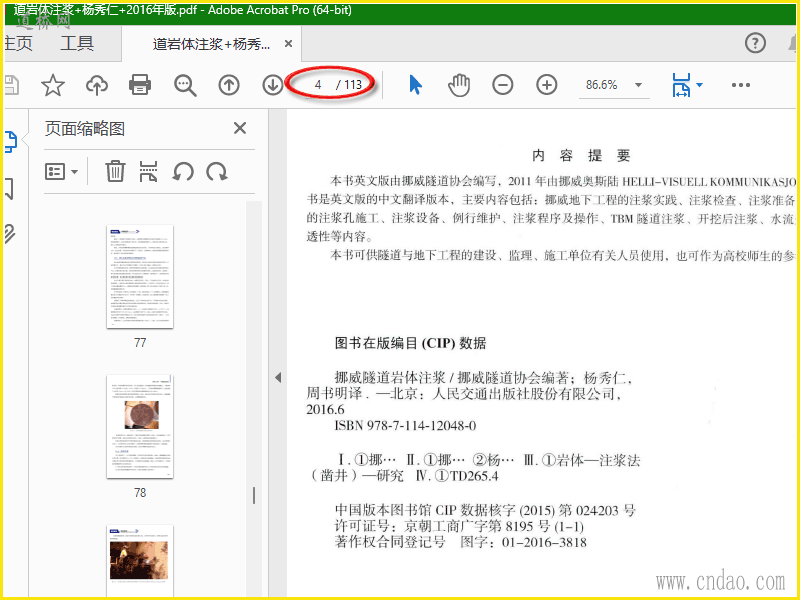Click the print pages icon in thumbnails toolbar
Viewport: 800px width, 600px height.
(148, 171)
